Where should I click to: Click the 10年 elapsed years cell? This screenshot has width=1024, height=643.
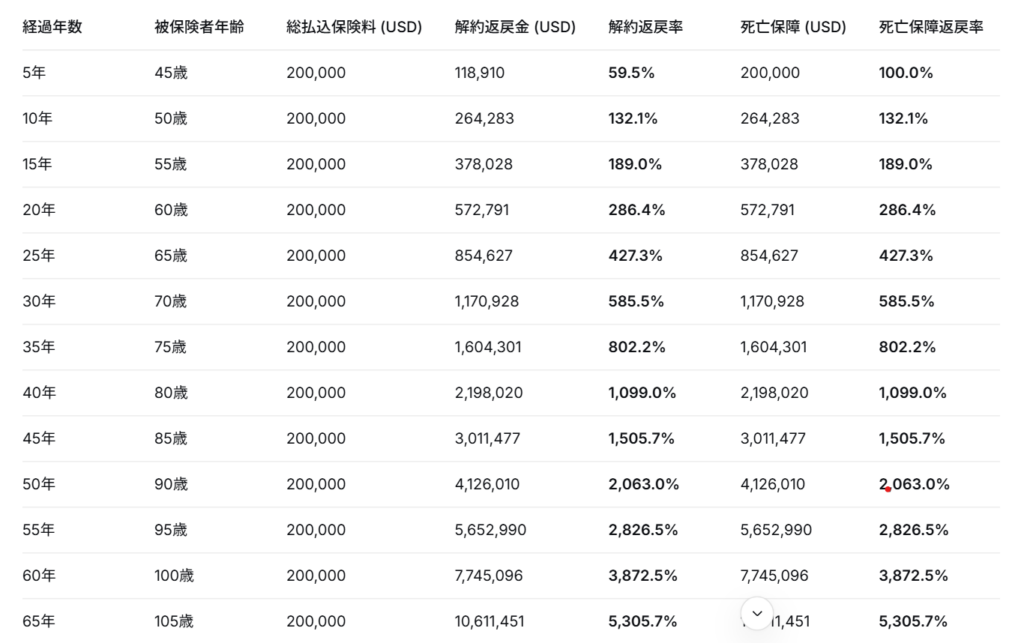[x=38, y=119]
